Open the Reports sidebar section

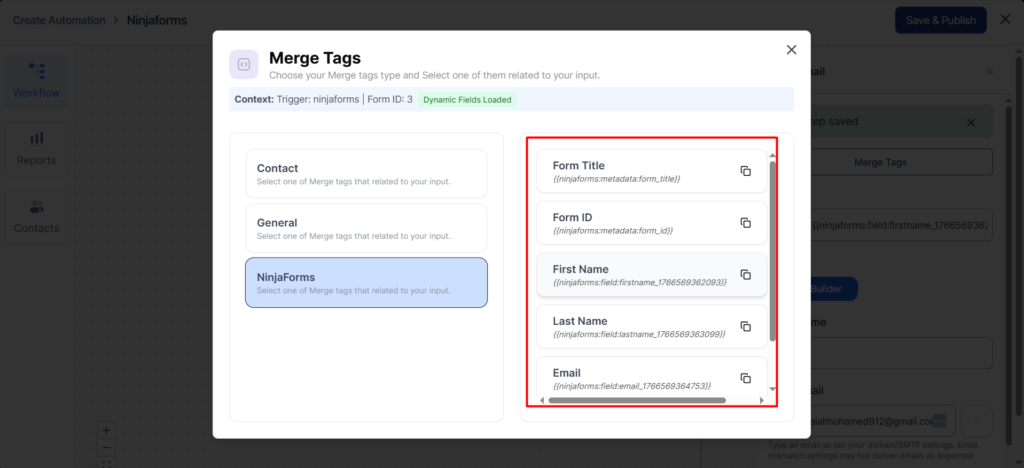tap(36, 148)
